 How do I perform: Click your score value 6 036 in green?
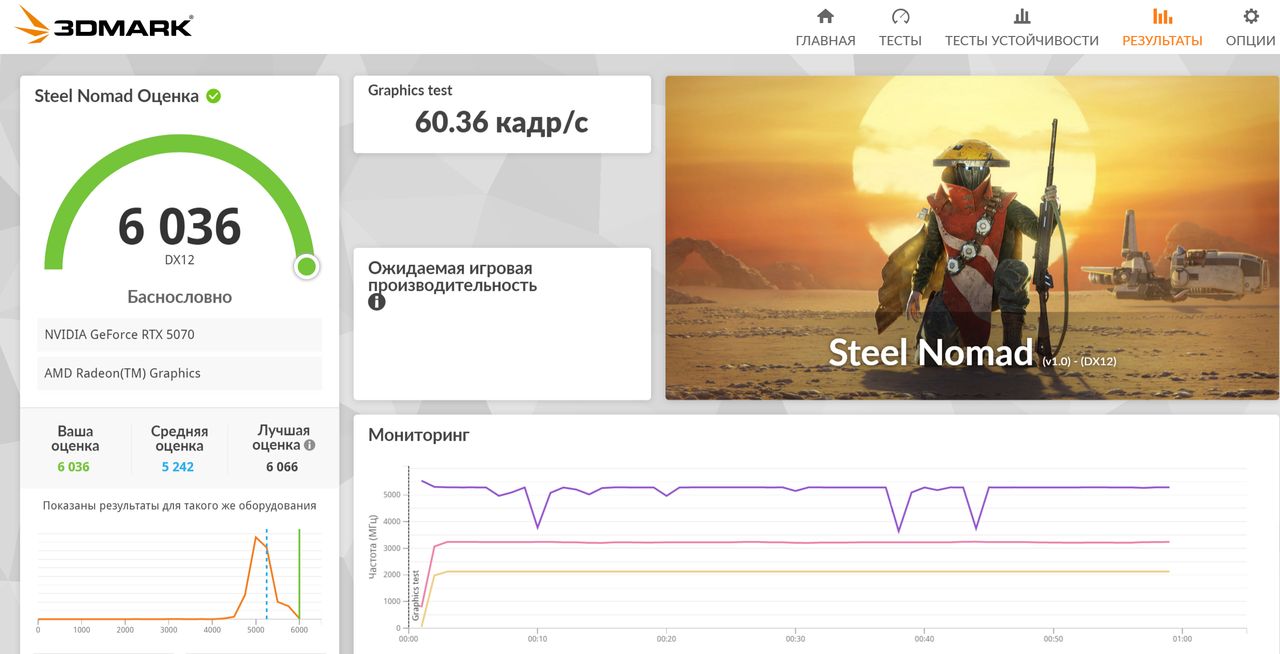pos(73,467)
